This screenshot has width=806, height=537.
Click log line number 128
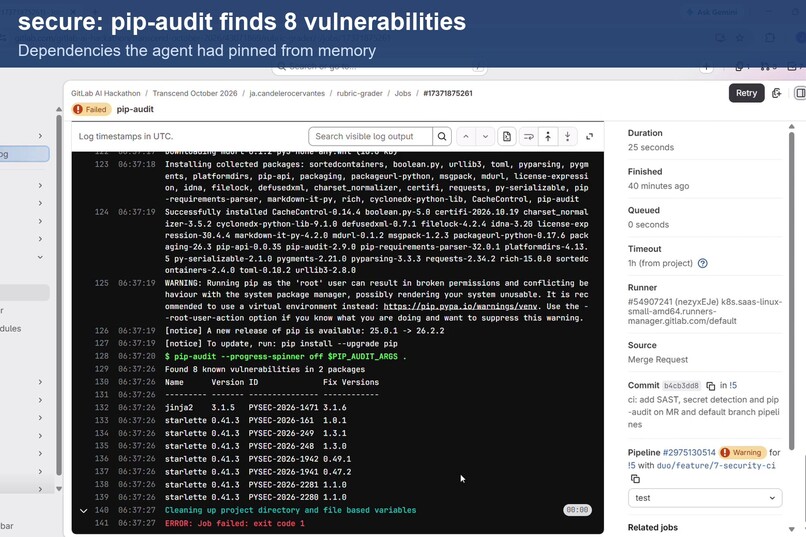point(102,356)
